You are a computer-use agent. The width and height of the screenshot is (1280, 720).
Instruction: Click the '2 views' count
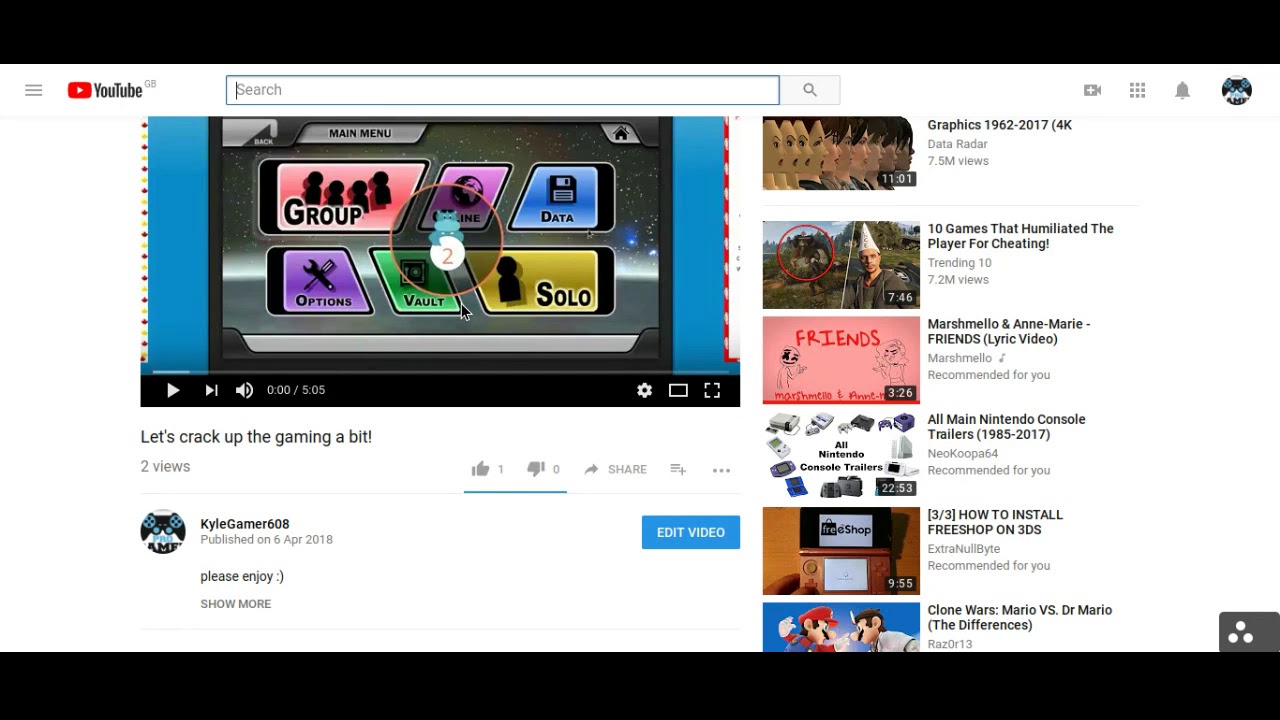point(165,467)
